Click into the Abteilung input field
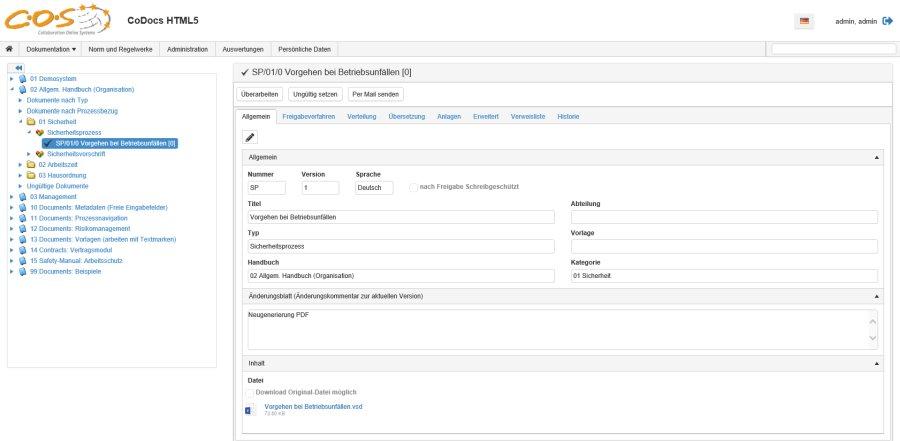The width and height of the screenshot is (900, 441). [723, 217]
